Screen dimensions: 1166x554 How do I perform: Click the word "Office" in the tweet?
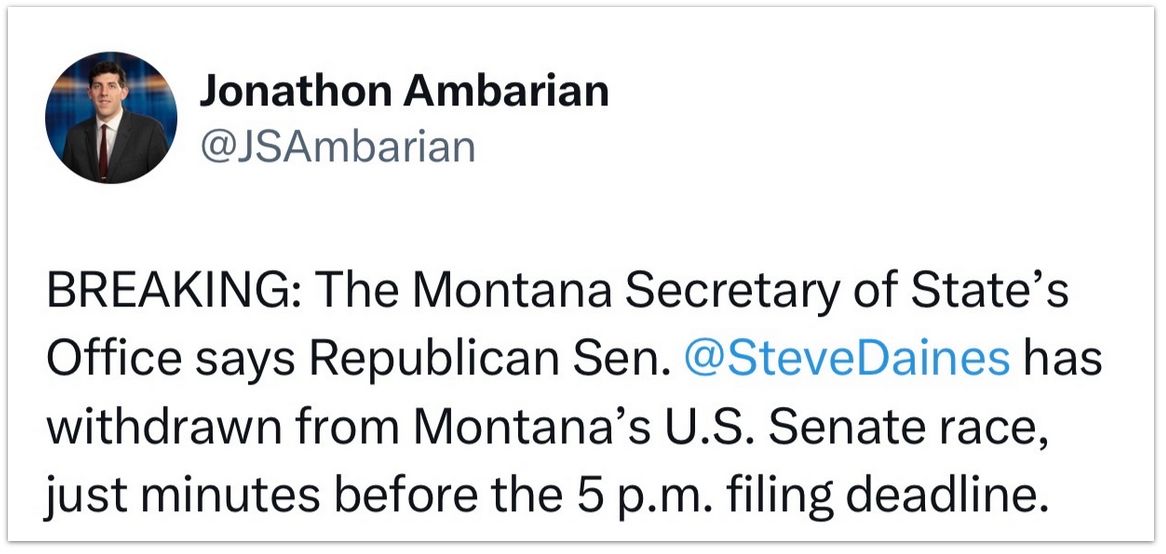pos(115,359)
